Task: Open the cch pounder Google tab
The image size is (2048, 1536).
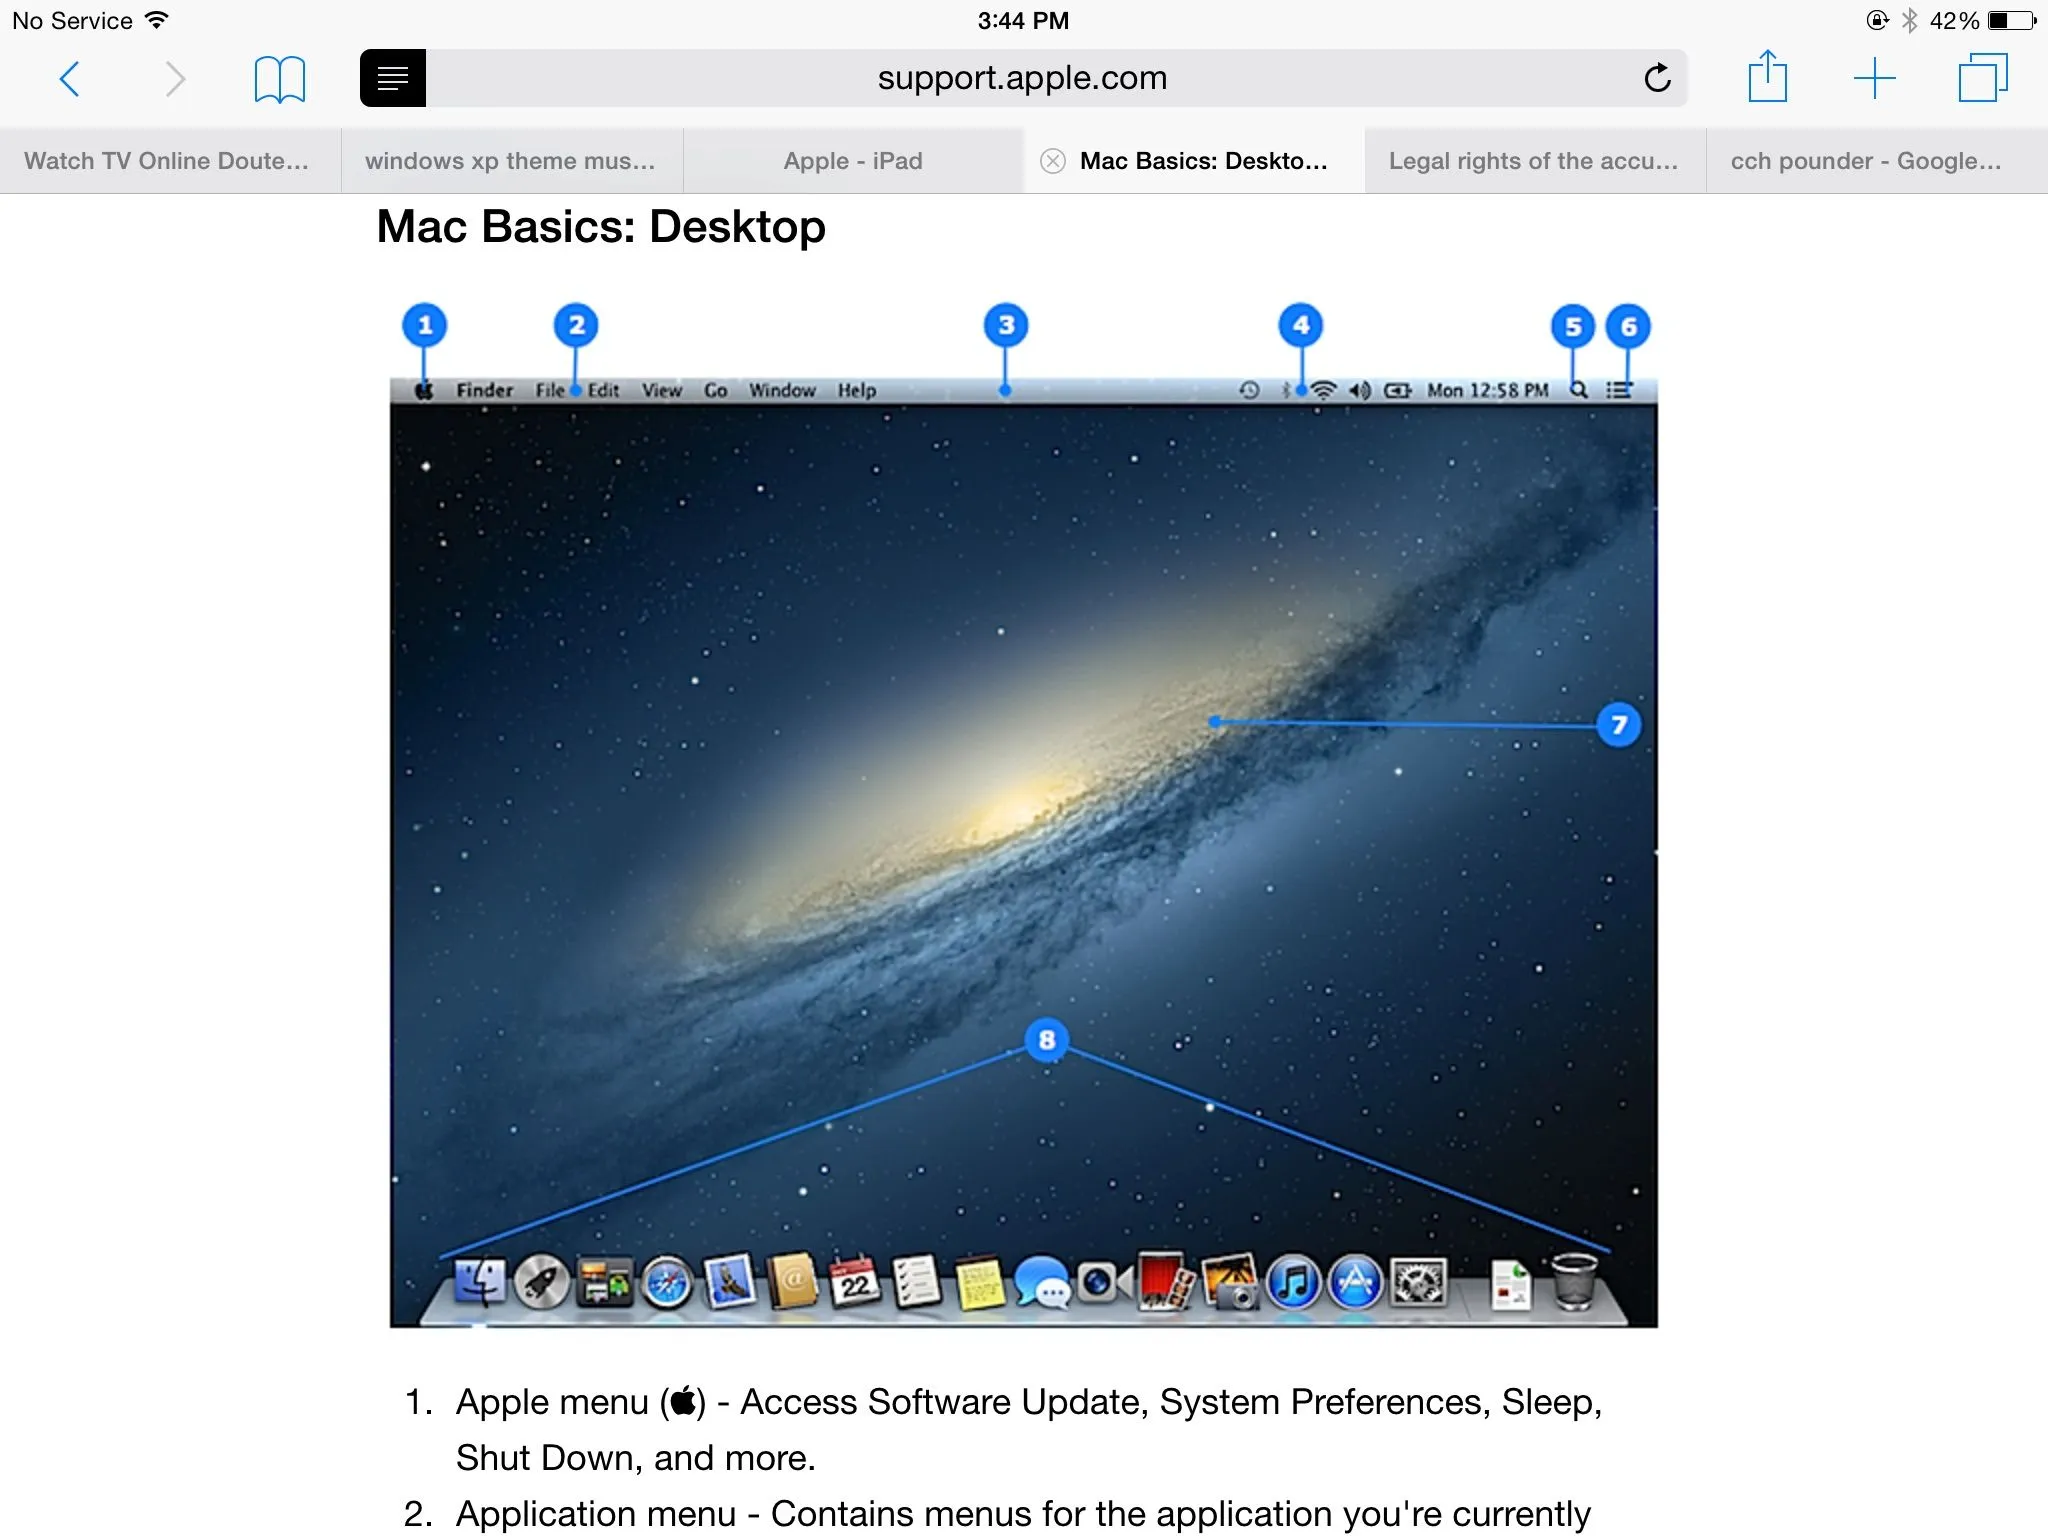Action: (x=1866, y=161)
